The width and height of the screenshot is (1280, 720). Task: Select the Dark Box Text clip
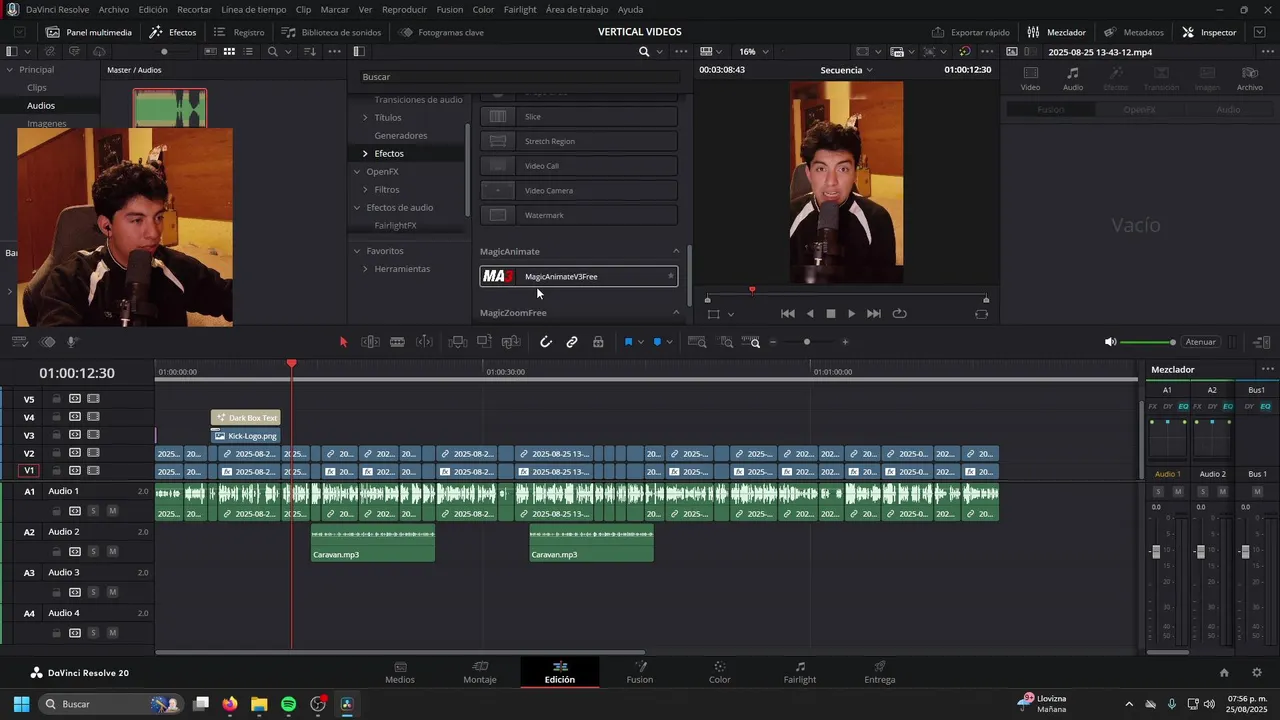click(x=246, y=418)
